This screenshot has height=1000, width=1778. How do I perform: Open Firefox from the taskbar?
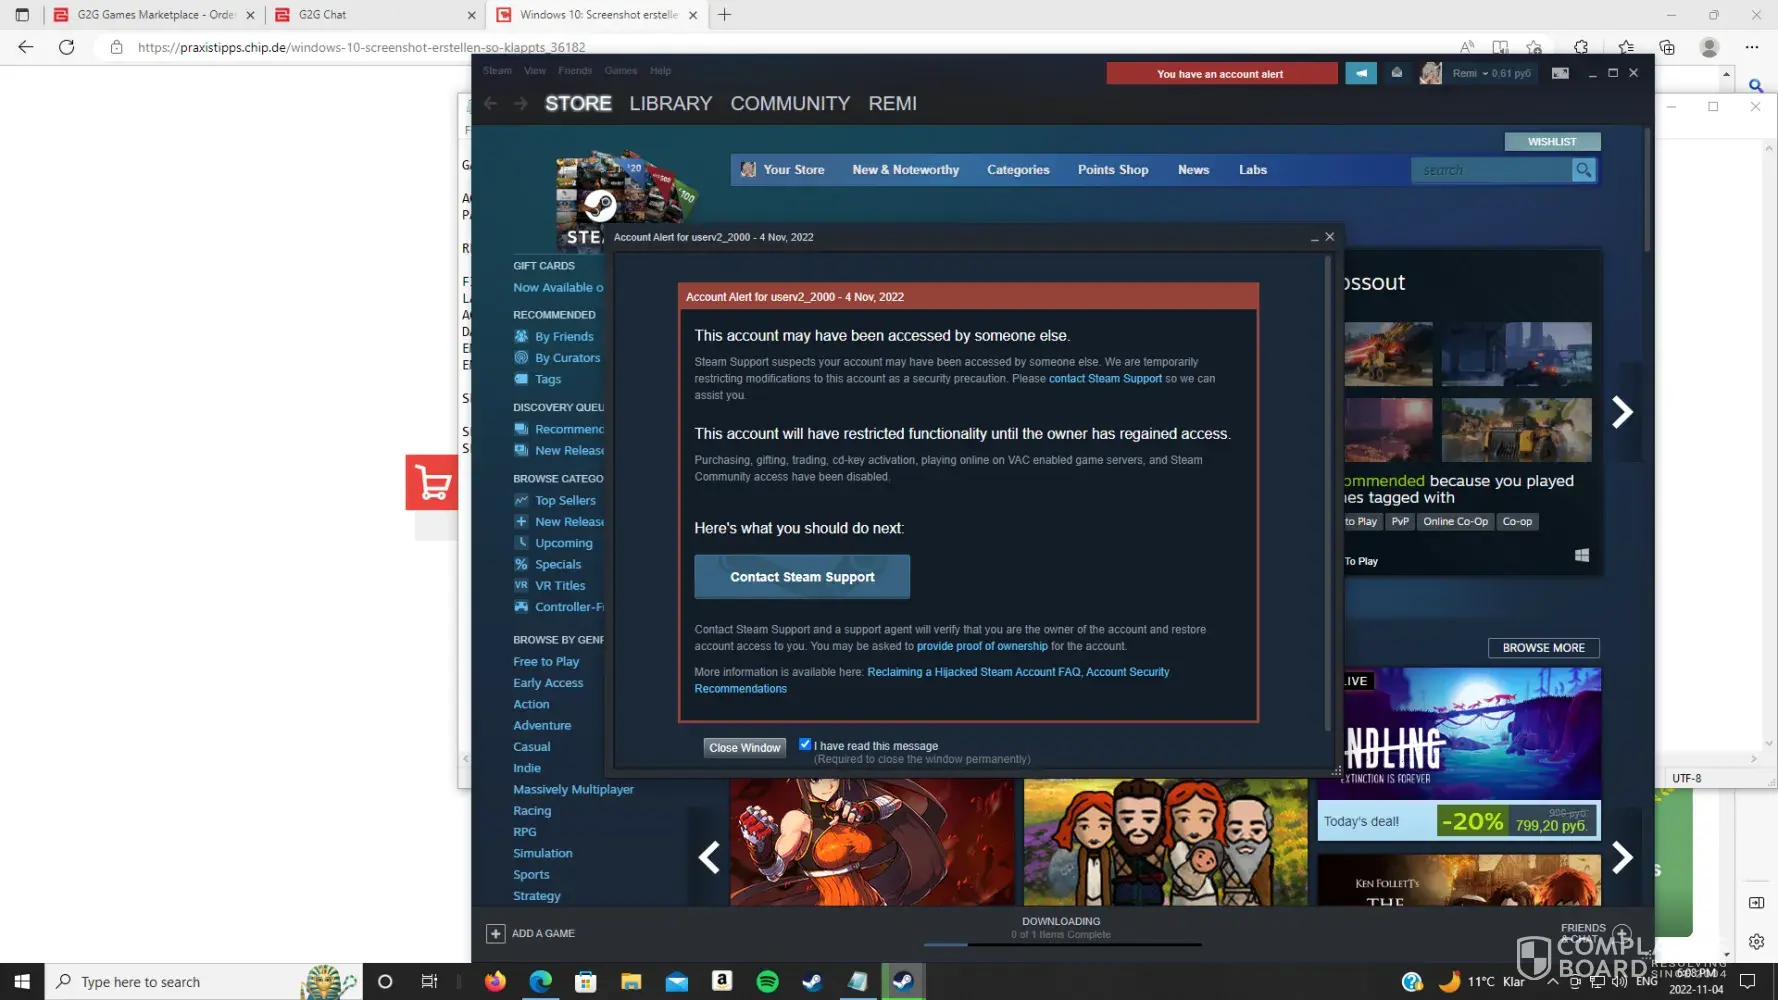coord(495,981)
